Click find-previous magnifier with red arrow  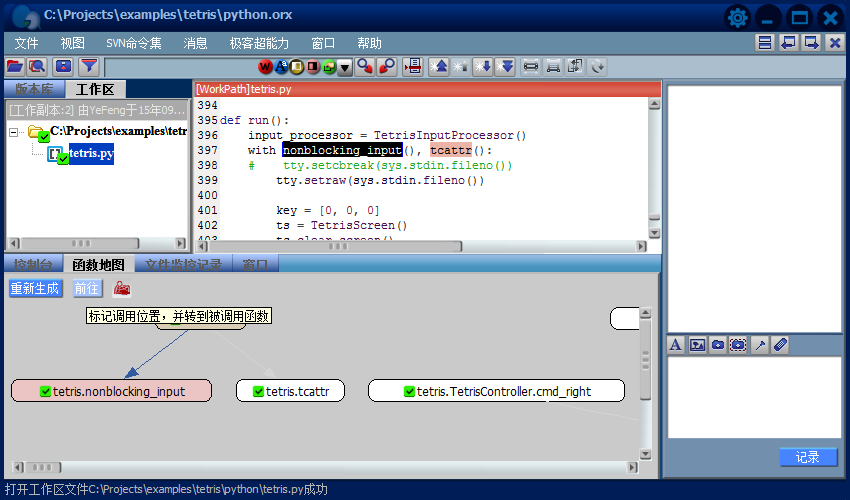coord(387,67)
